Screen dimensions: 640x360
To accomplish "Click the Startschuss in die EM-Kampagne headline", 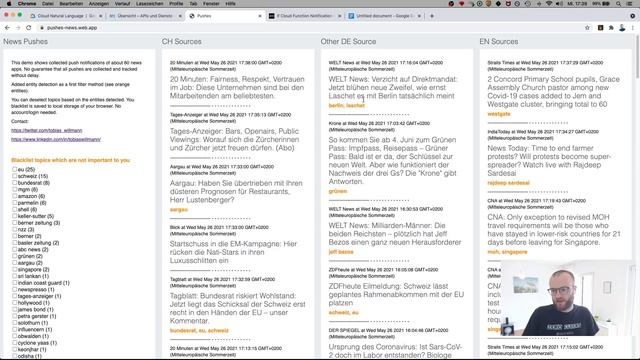I will pyautogui.click(x=233, y=252).
